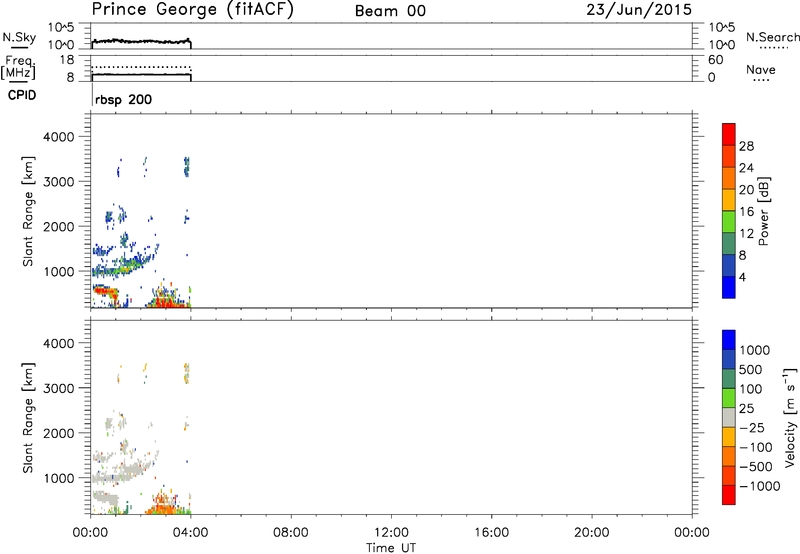The width and height of the screenshot is (800, 554).
Task: Click the 'Beam 00' label
Action: tap(390, 11)
